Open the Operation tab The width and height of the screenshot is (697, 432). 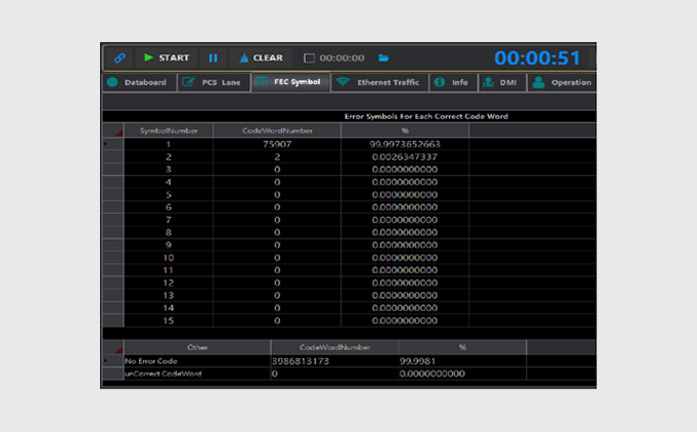[x=562, y=82]
